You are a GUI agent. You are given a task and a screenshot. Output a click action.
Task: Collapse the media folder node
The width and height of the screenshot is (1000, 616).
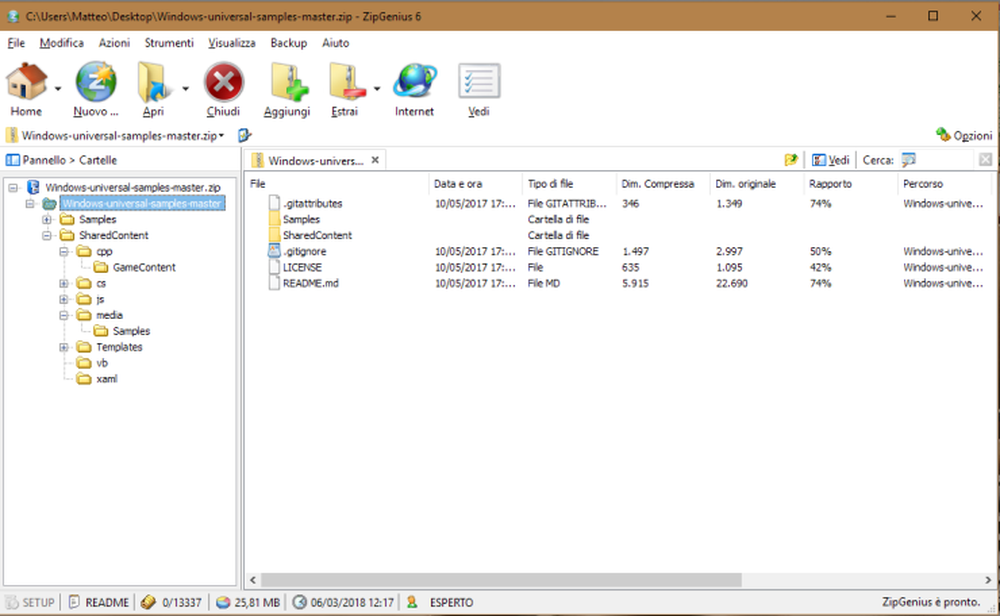[64, 315]
